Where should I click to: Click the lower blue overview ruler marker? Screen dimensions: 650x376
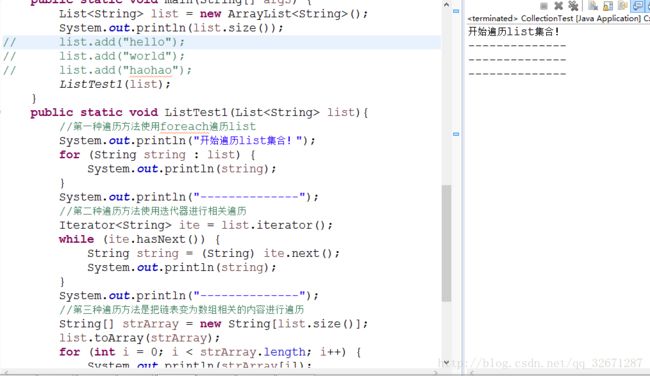tap(456, 134)
